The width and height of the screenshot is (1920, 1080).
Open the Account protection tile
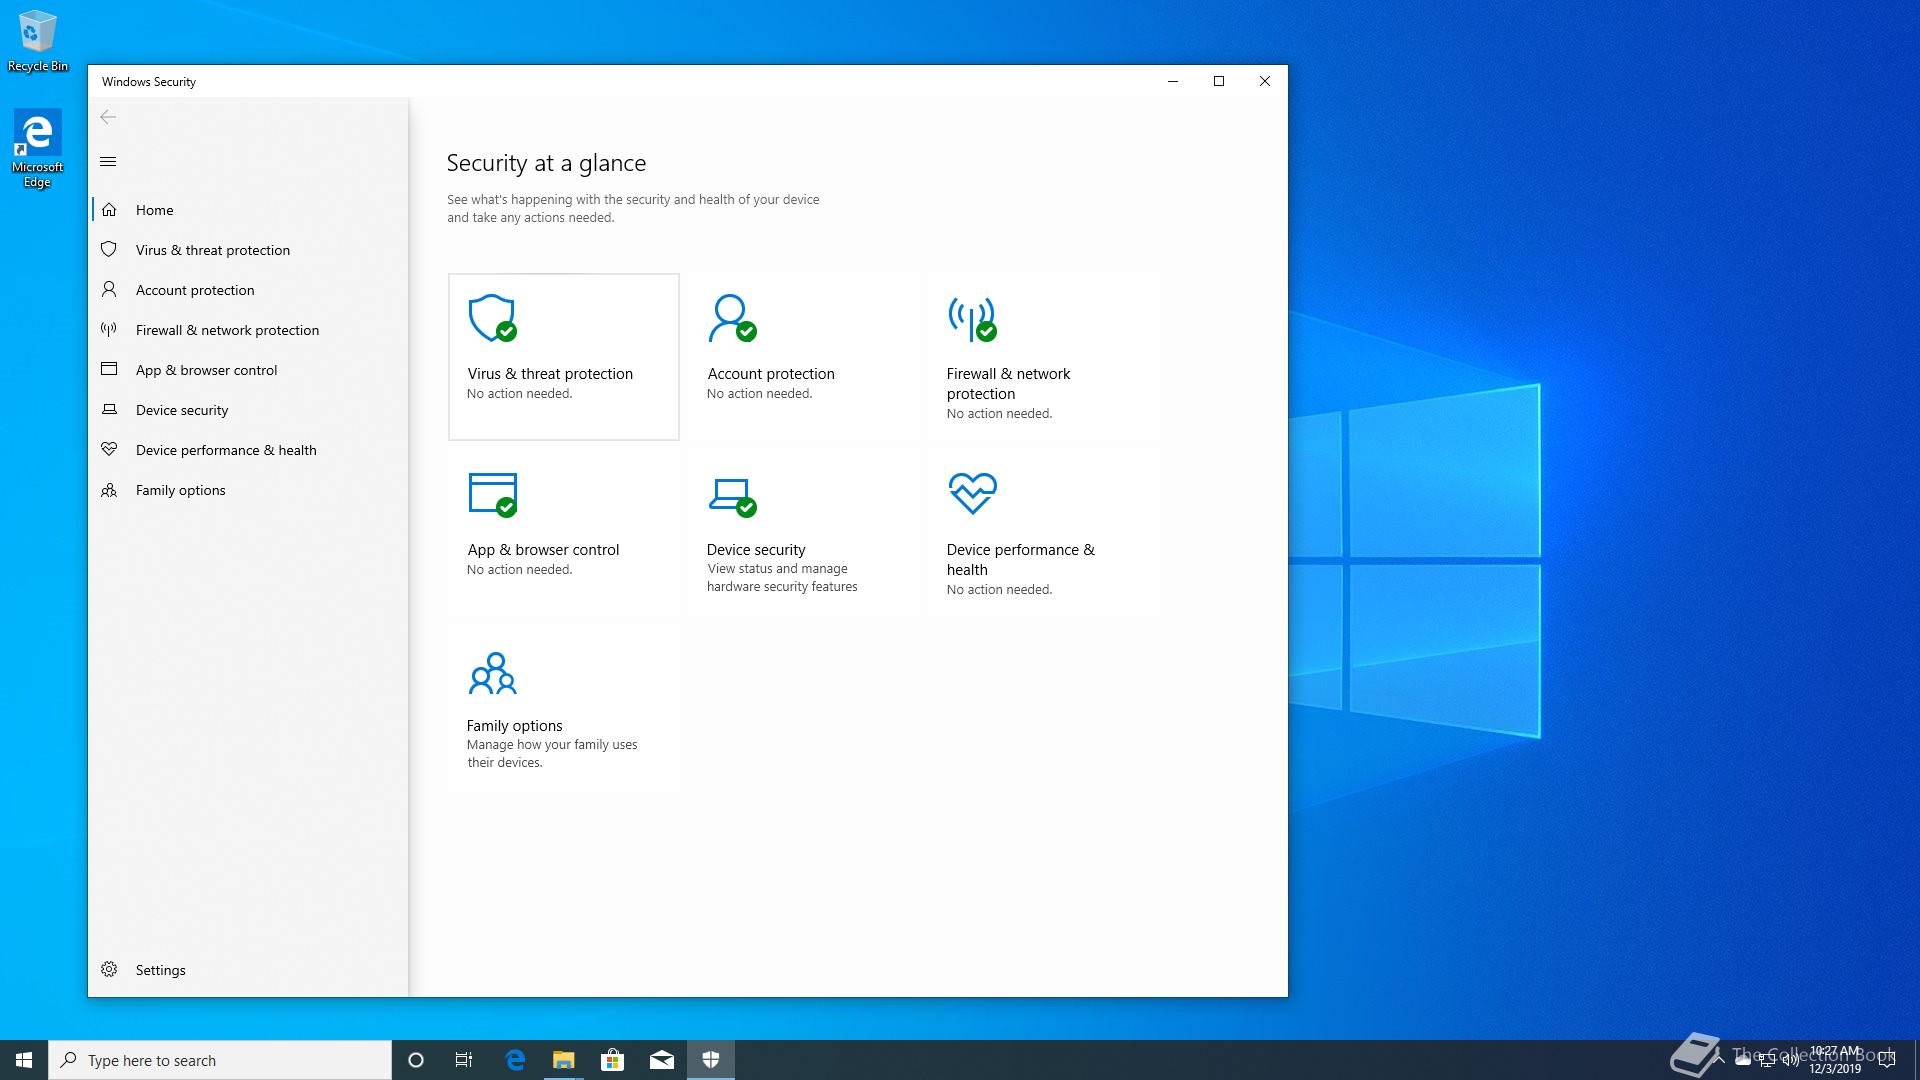[x=804, y=357]
